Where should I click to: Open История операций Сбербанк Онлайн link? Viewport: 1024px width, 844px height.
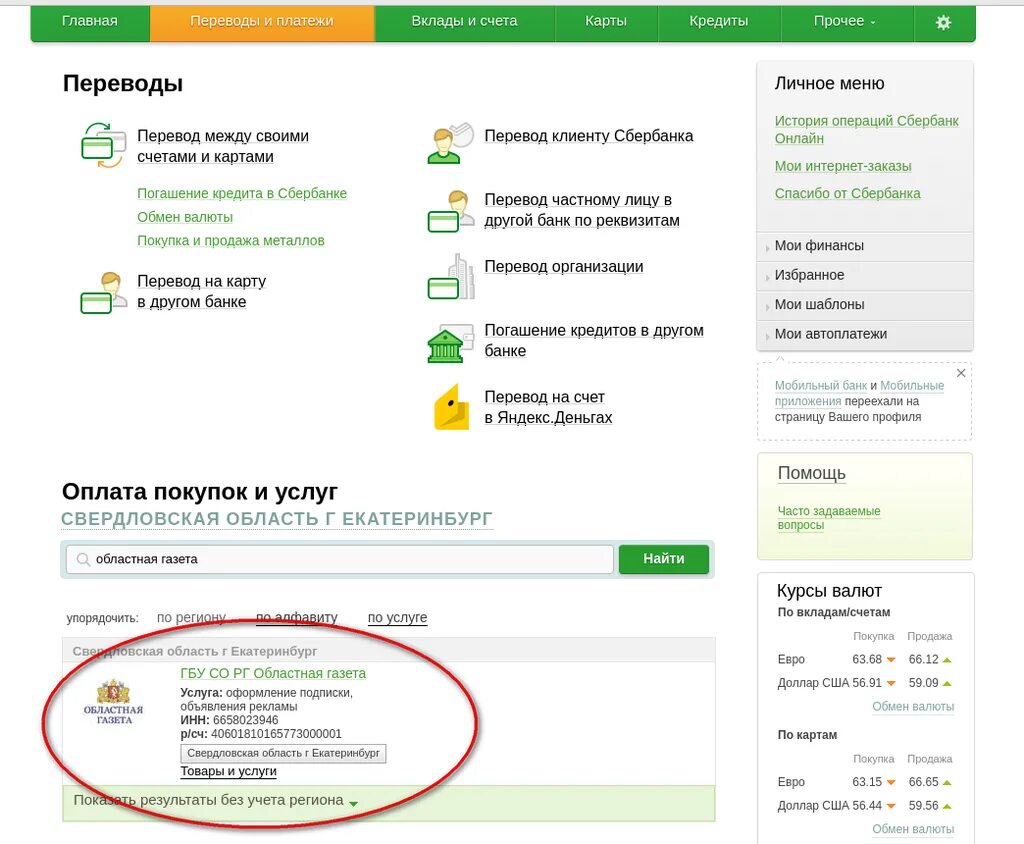pyautogui.click(x=867, y=129)
